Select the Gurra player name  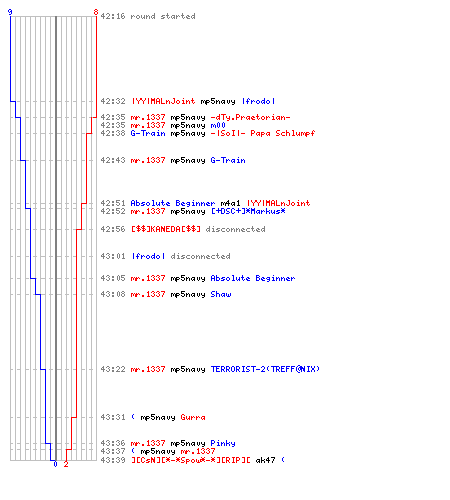(193, 417)
